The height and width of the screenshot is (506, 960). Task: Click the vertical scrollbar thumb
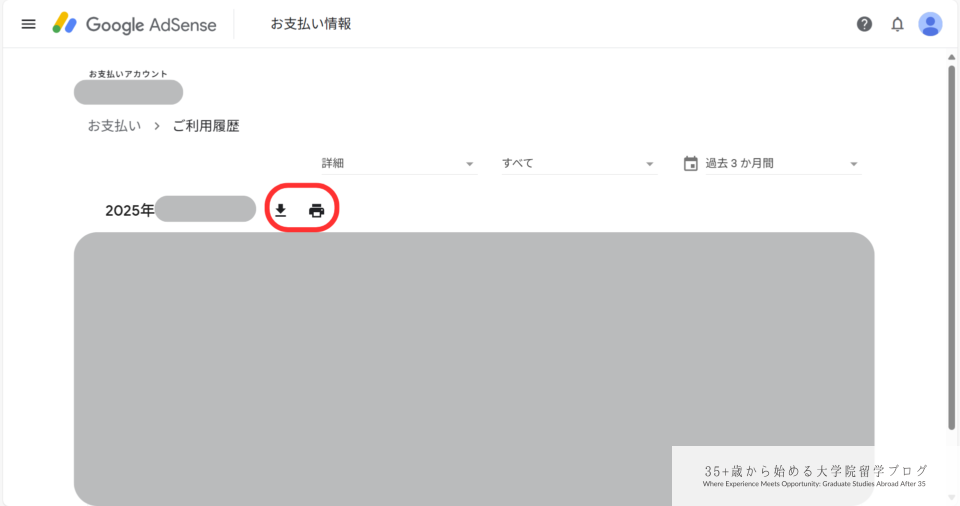click(x=951, y=247)
